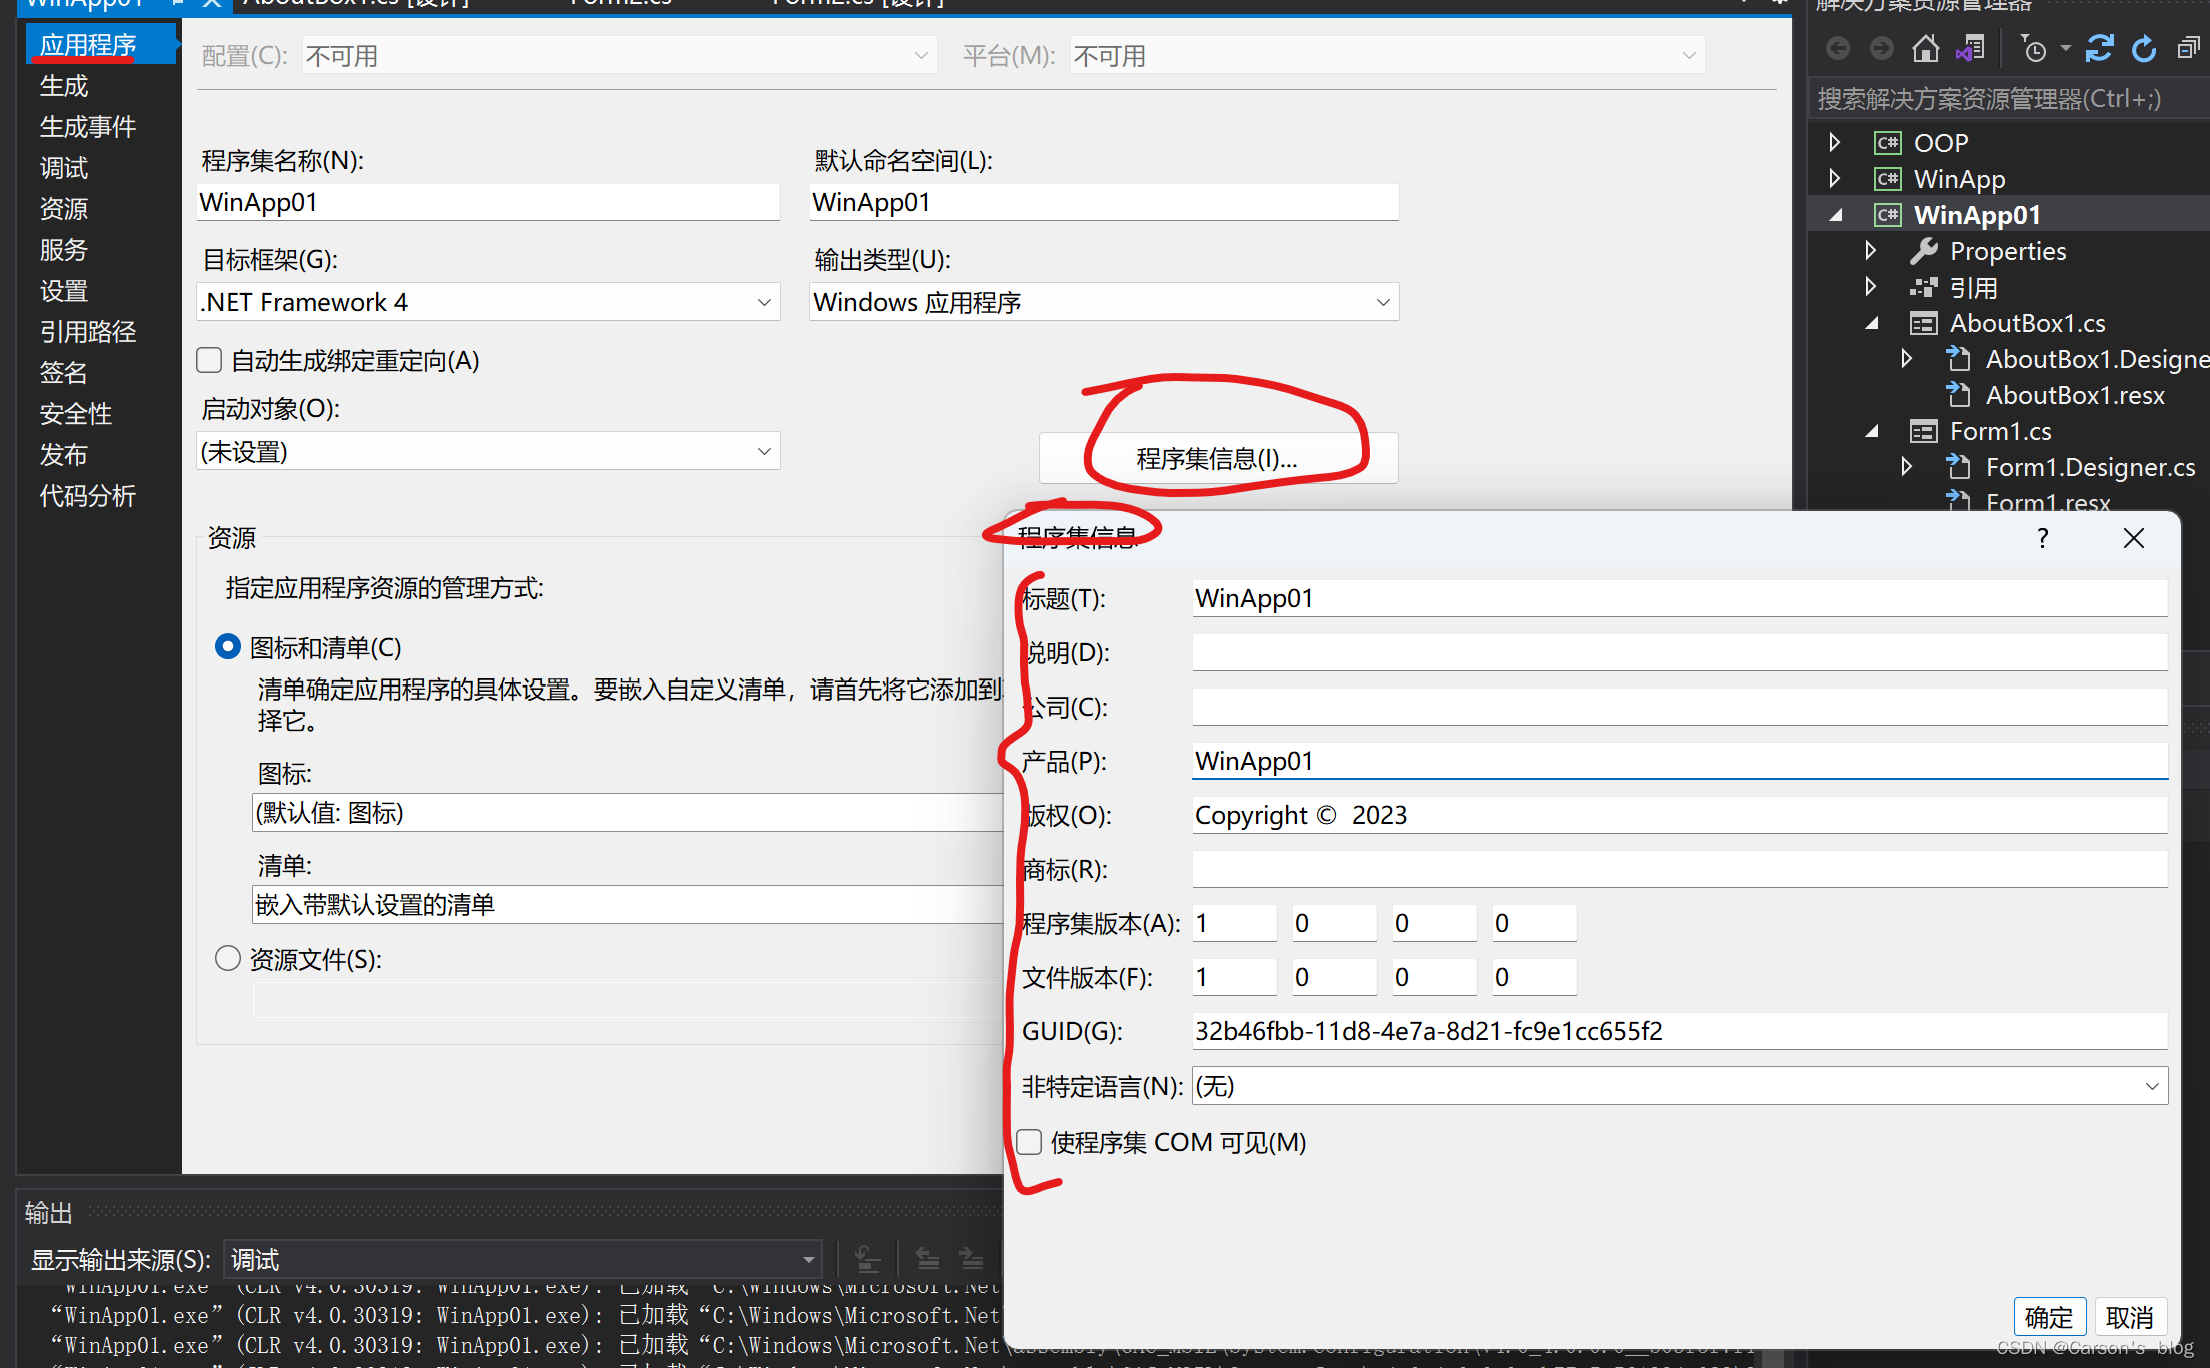This screenshot has height=1368, width=2210.
Task: Click the file icon of AboutBox1.Designer
Action: coord(1959,359)
